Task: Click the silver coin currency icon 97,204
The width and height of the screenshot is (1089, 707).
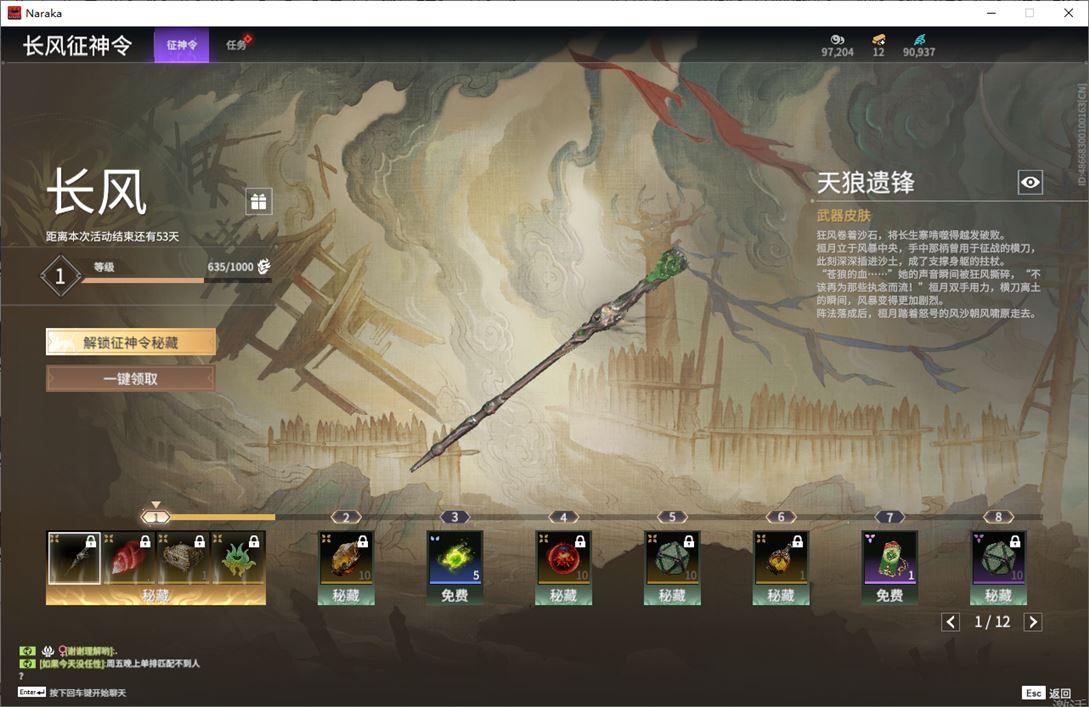Action: [837, 40]
